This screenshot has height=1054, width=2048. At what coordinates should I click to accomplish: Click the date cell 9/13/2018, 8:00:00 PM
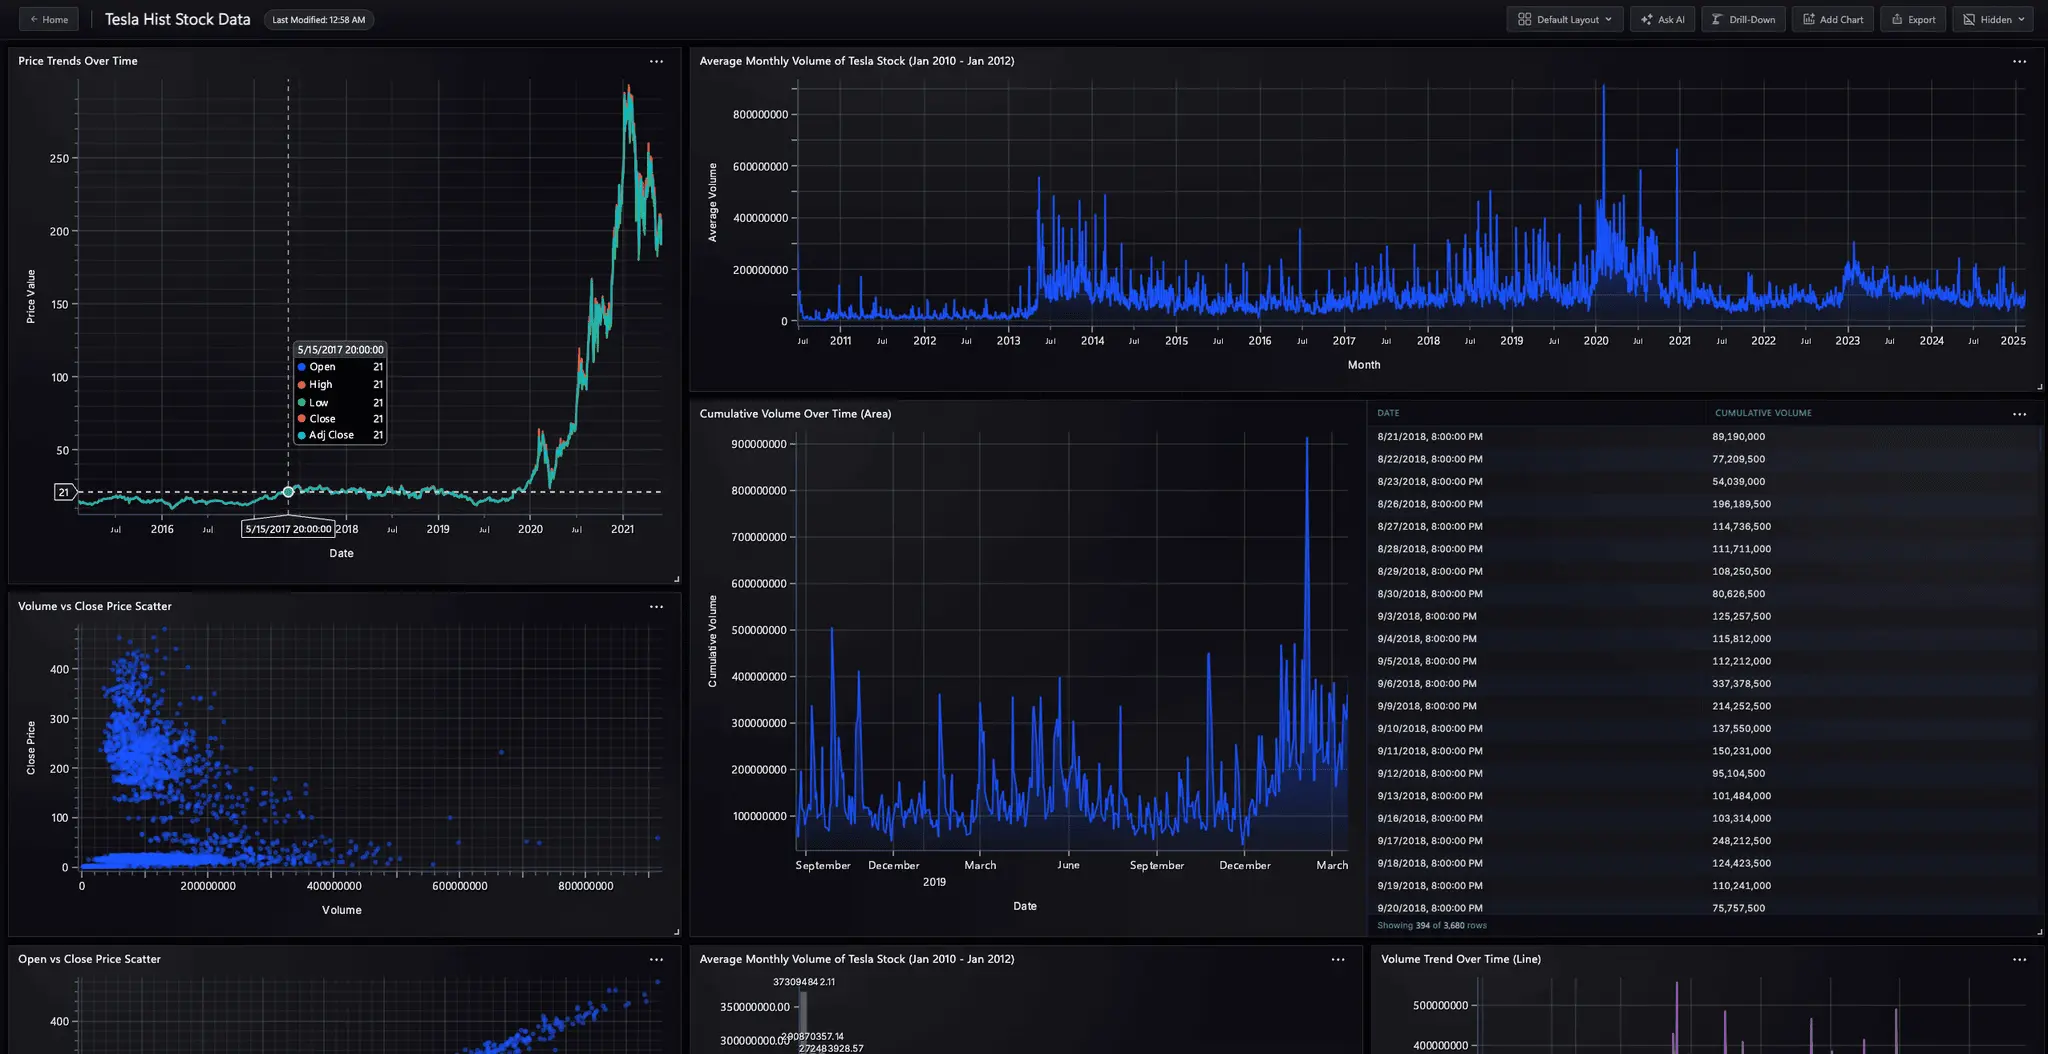coord(1430,796)
